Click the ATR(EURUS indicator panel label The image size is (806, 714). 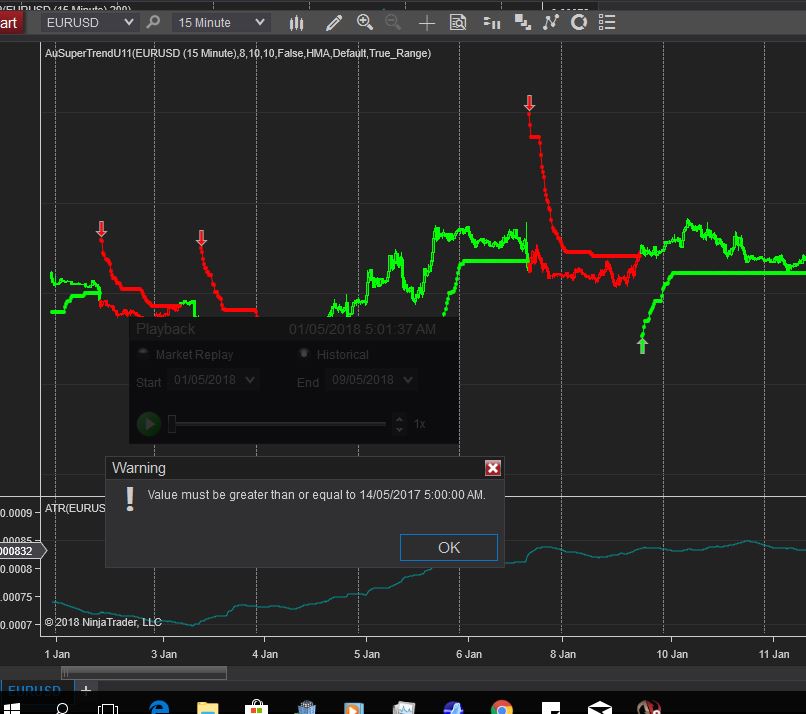[75, 508]
